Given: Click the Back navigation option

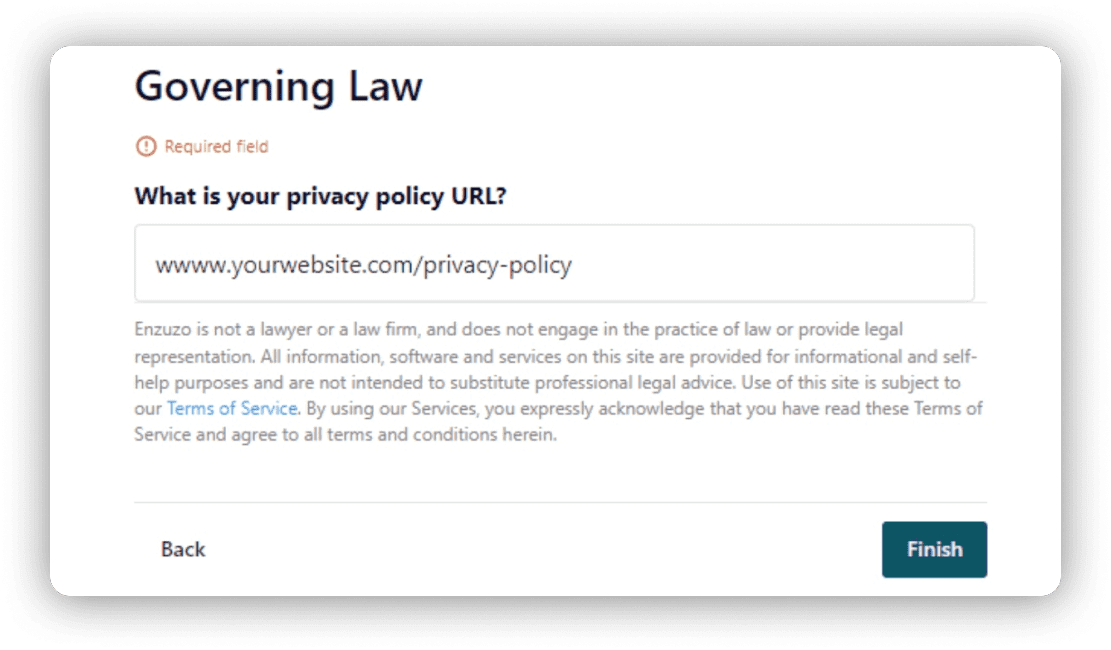Looking at the screenshot, I should 182,548.
